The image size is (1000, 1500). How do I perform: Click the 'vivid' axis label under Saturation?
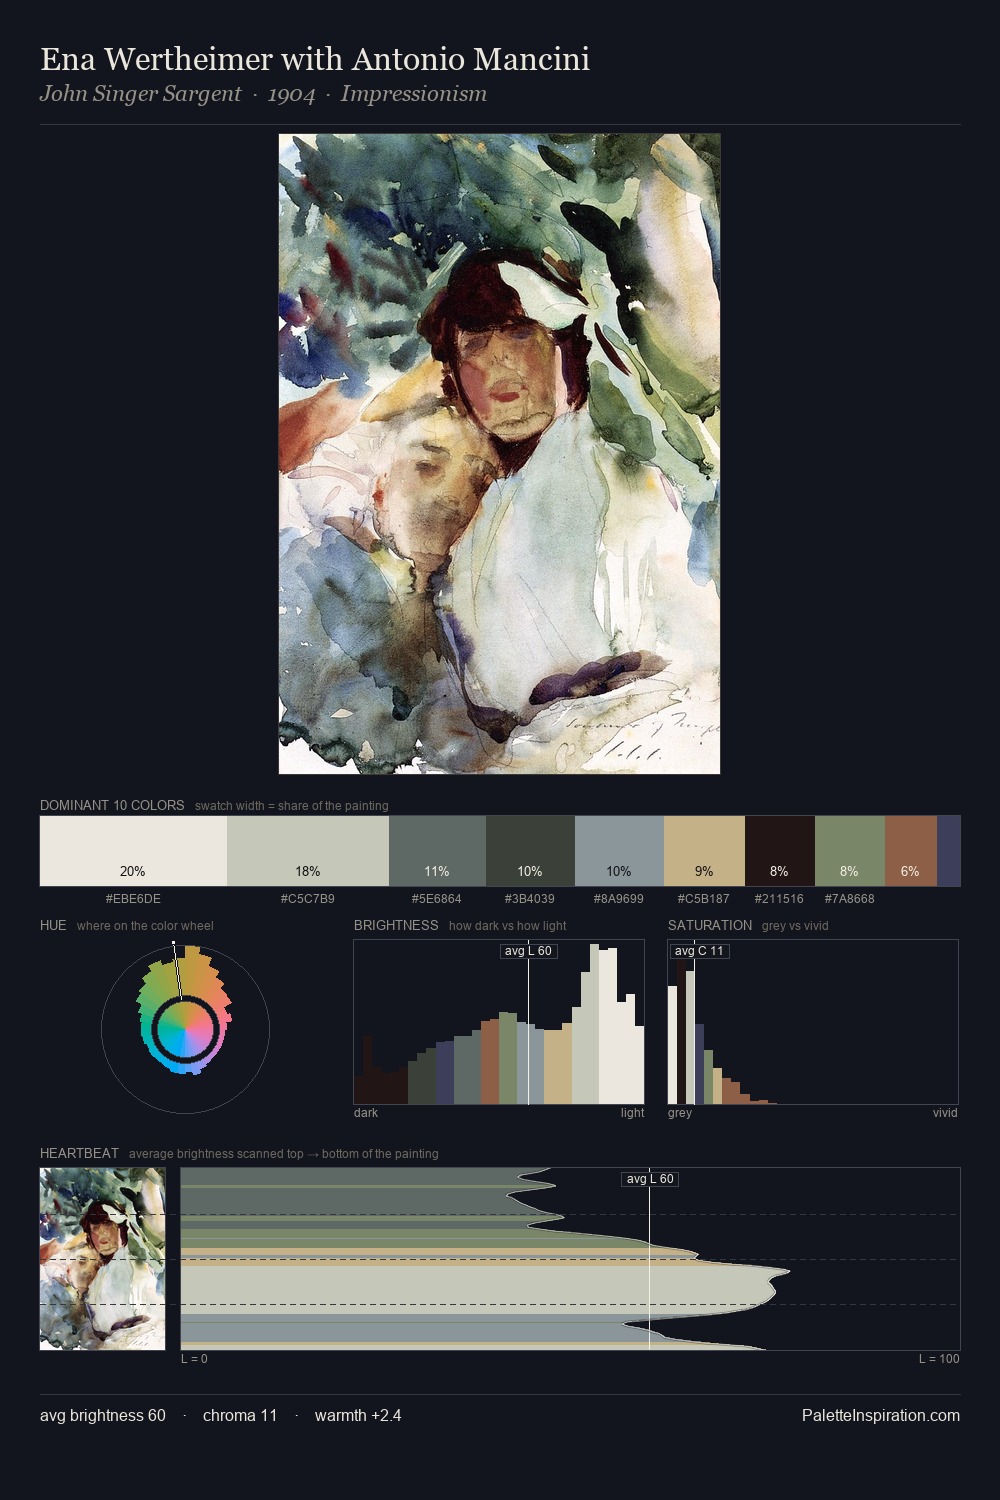coord(945,1113)
